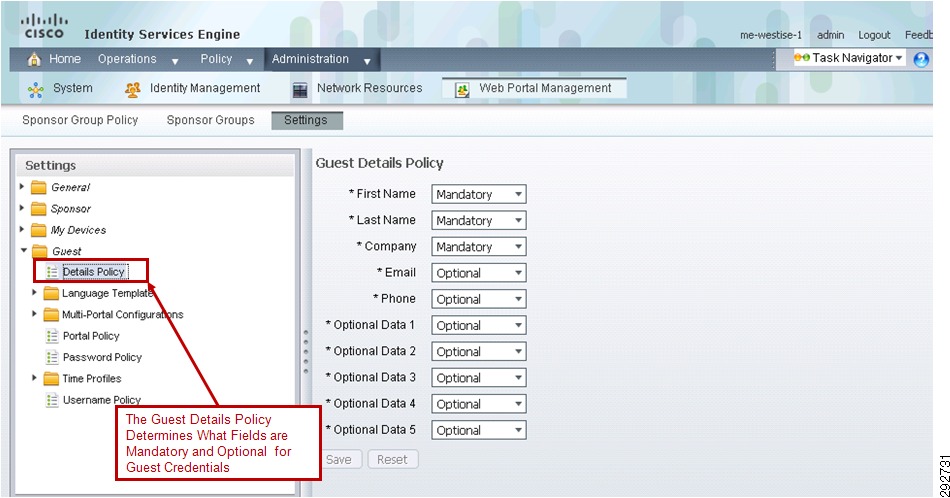Click the Web Portal Management icon
The width and height of the screenshot is (950, 498).
(462, 90)
